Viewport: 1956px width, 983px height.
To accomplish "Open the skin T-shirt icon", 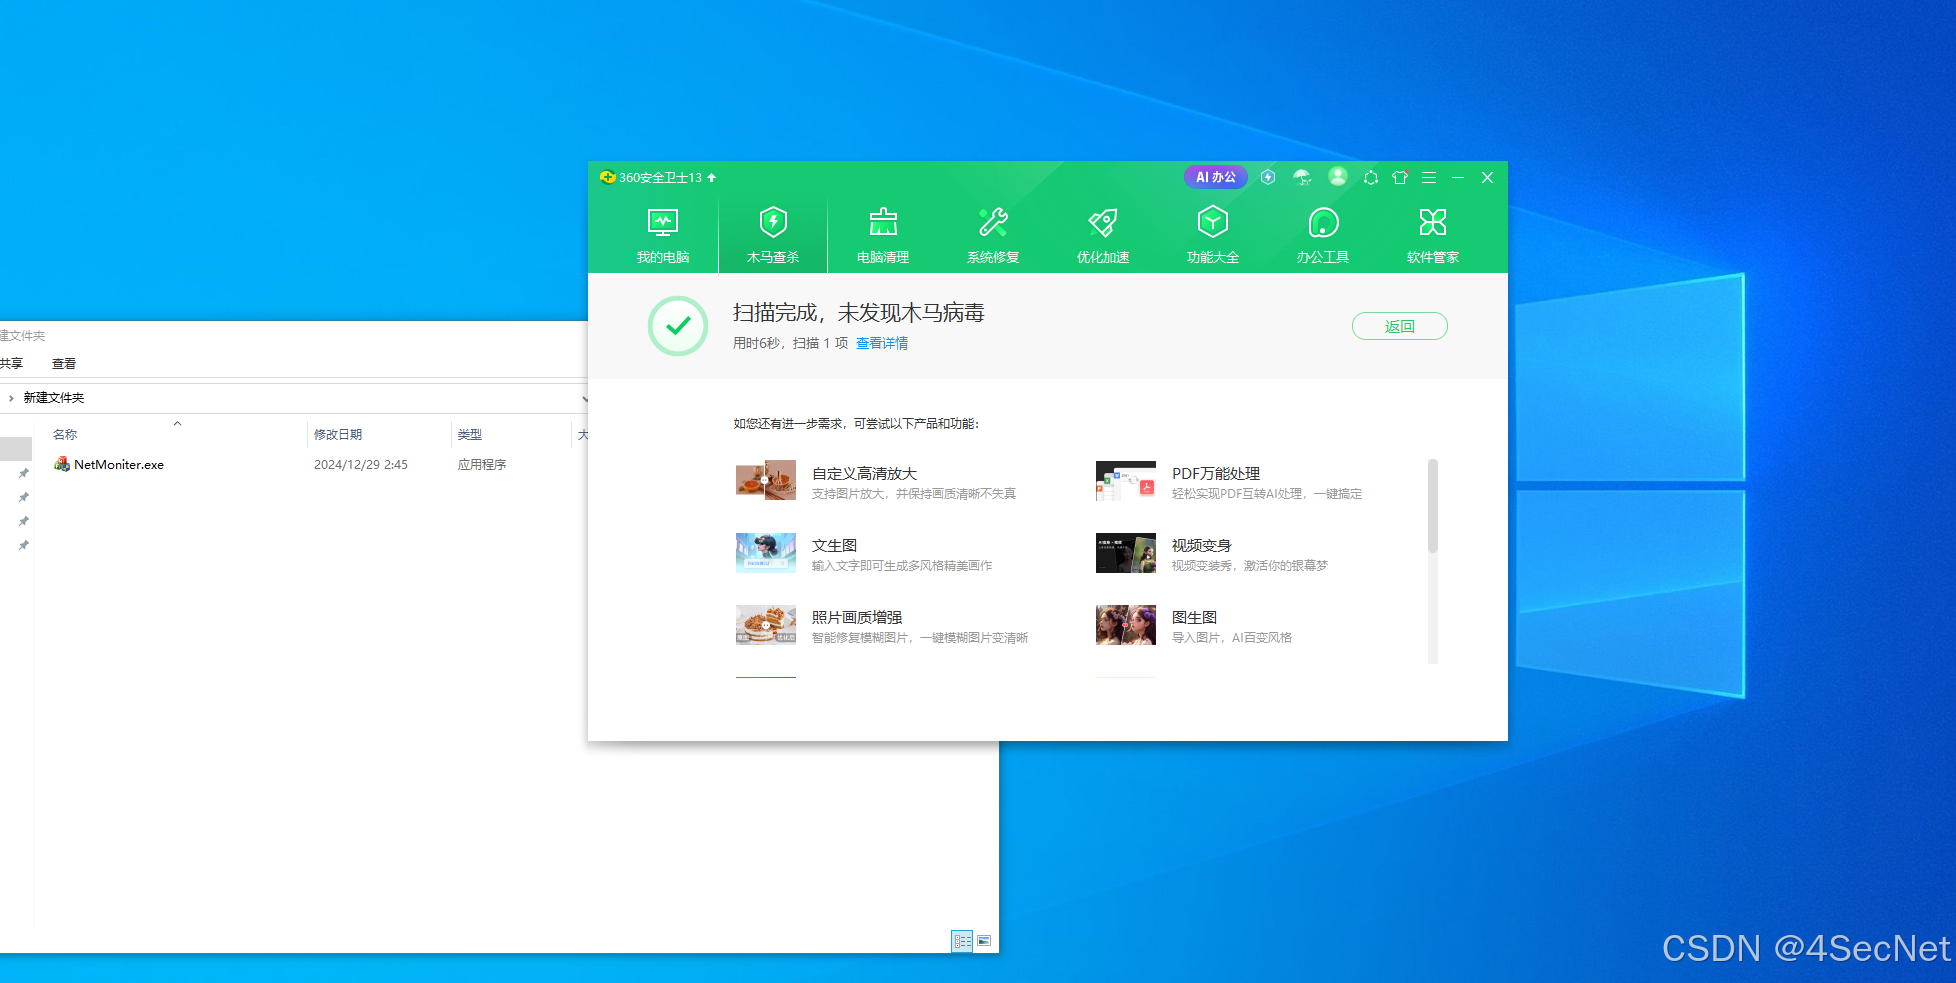I will pyautogui.click(x=1400, y=177).
